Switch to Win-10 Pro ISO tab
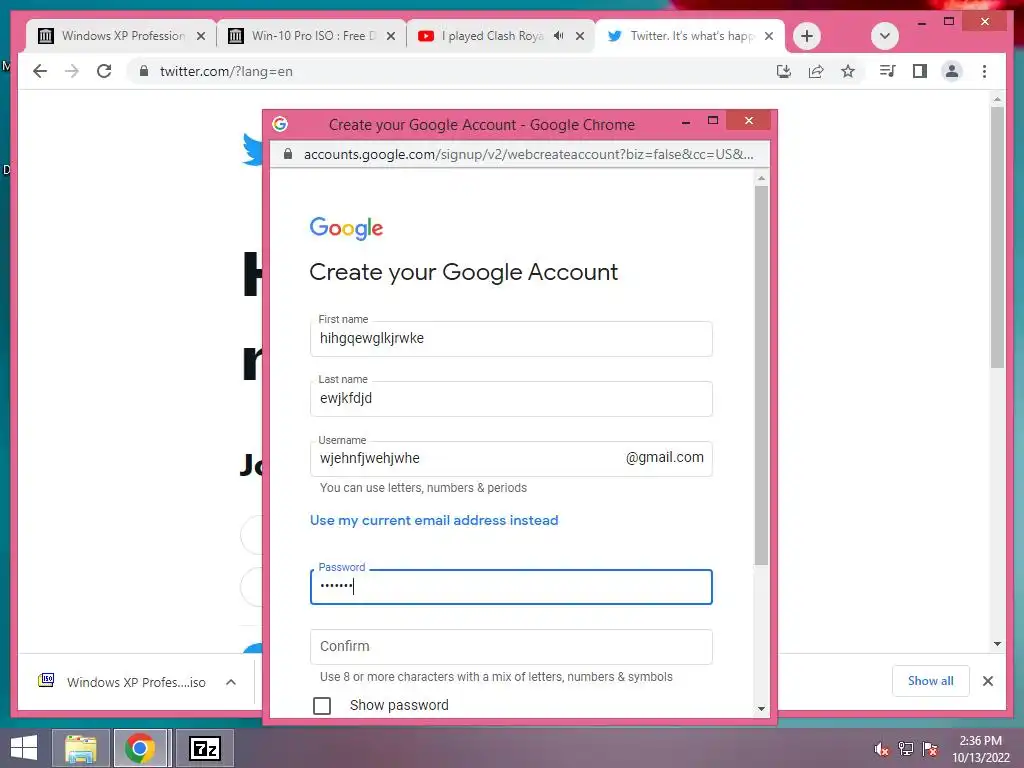 point(311,36)
